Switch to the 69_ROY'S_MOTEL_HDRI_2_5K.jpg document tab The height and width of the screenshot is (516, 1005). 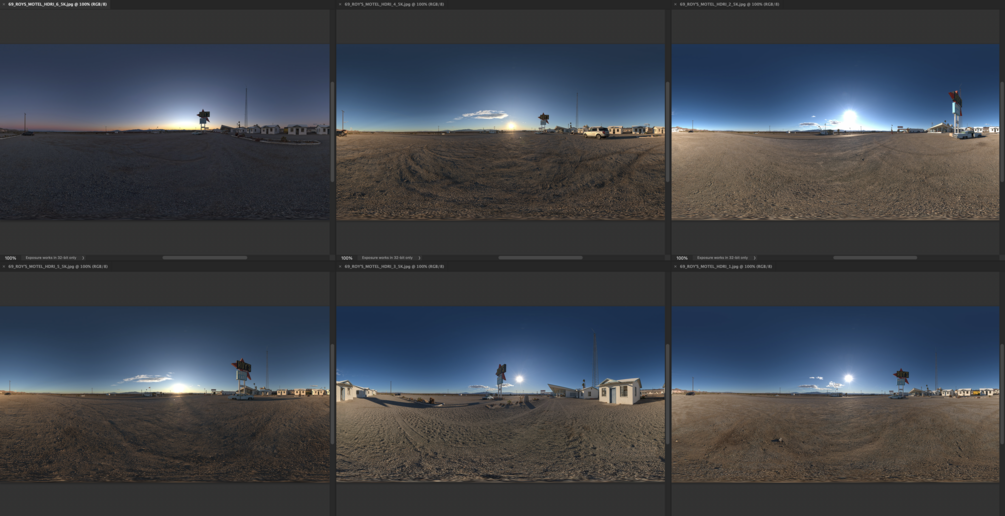point(729,4)
